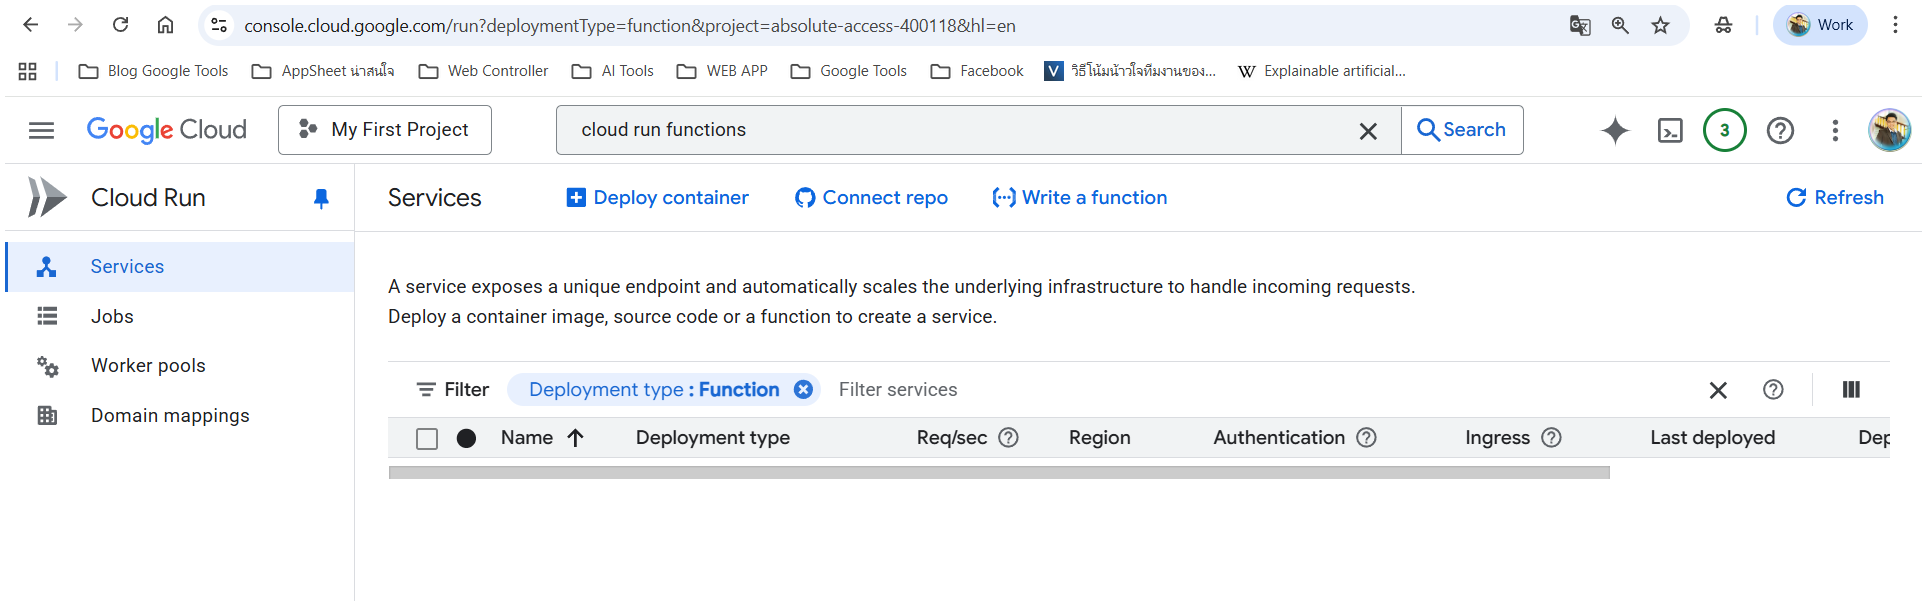Click the Cloud Run product logo
Screen dimensions: 1927x606
(x=47, y=197)
